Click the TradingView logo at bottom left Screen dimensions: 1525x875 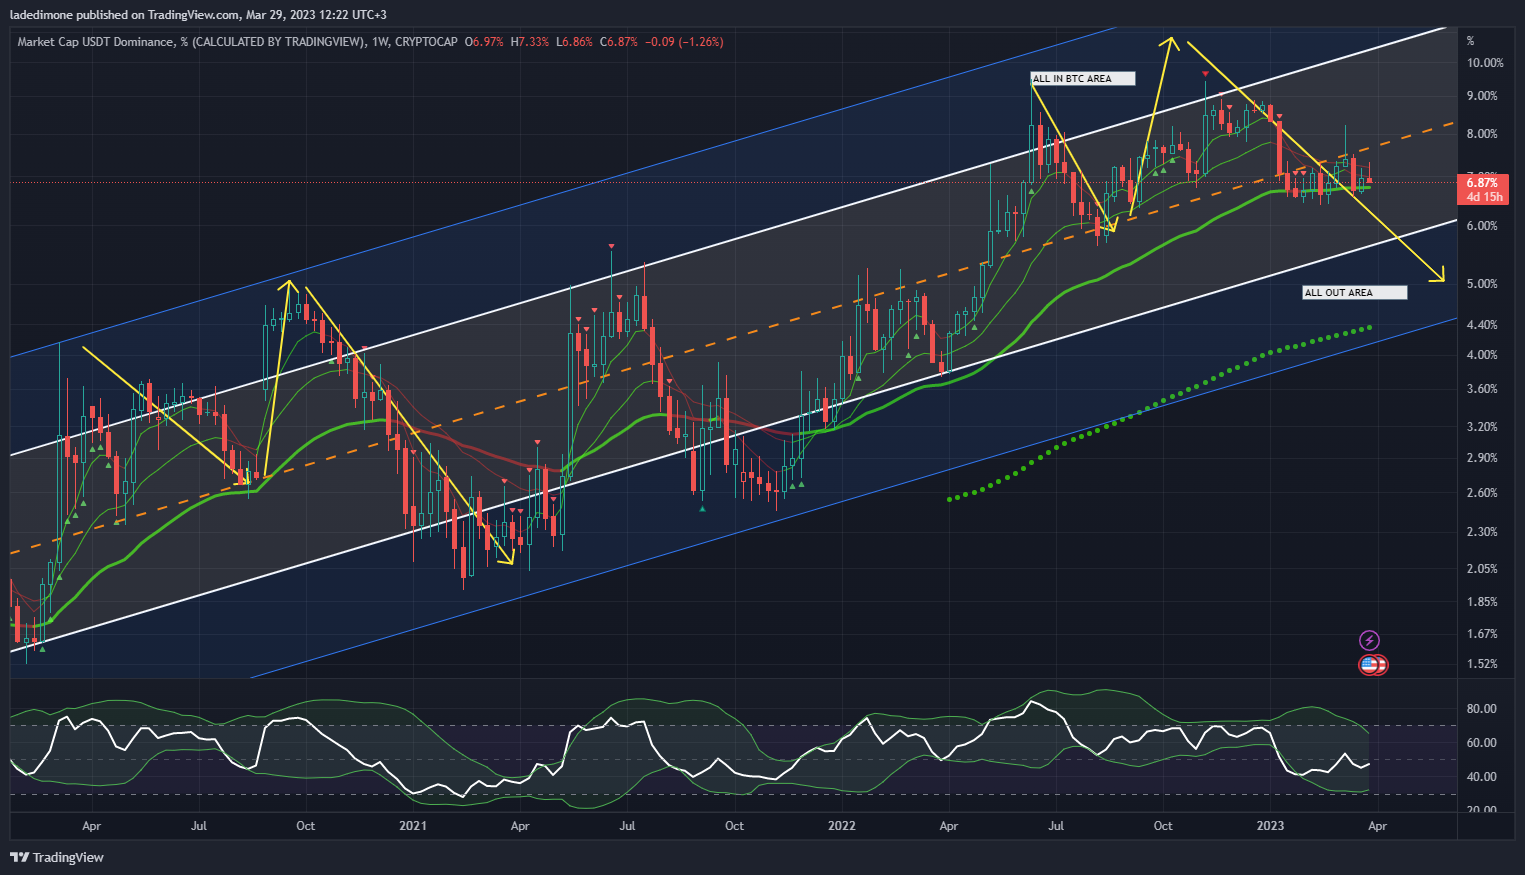(57, 857)
